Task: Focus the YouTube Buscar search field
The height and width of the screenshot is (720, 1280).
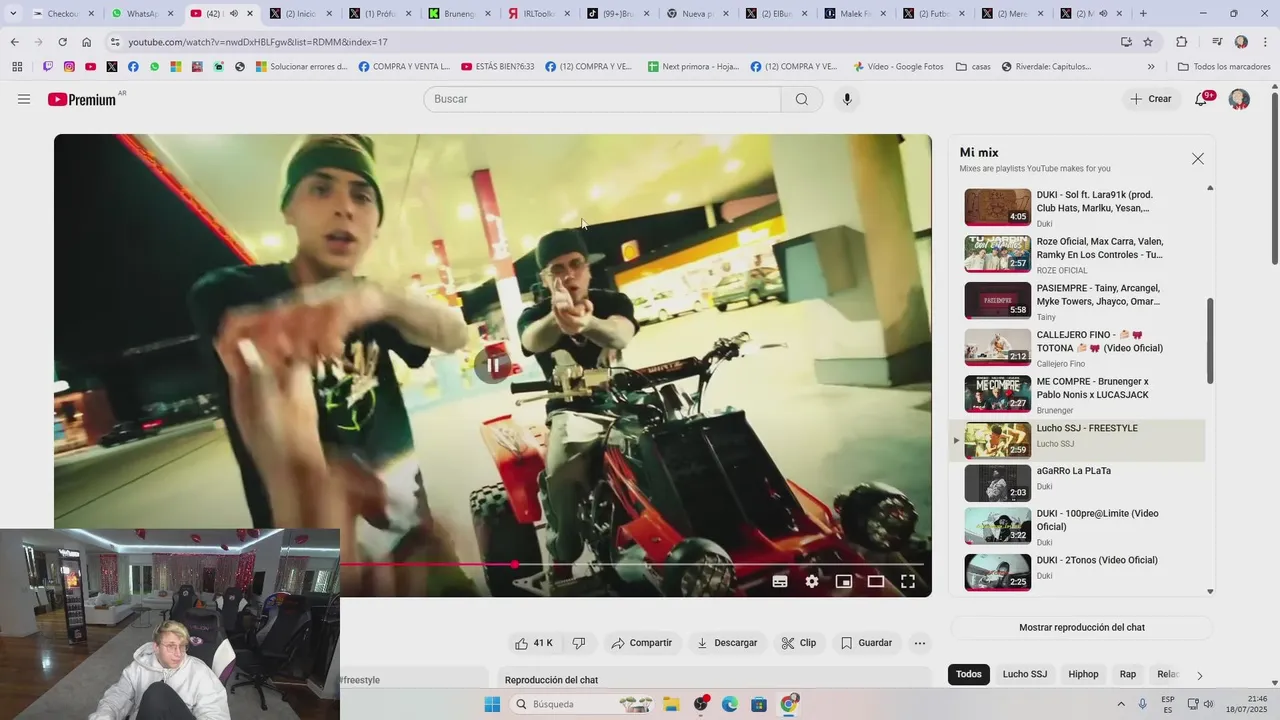Action: [602, 99]
